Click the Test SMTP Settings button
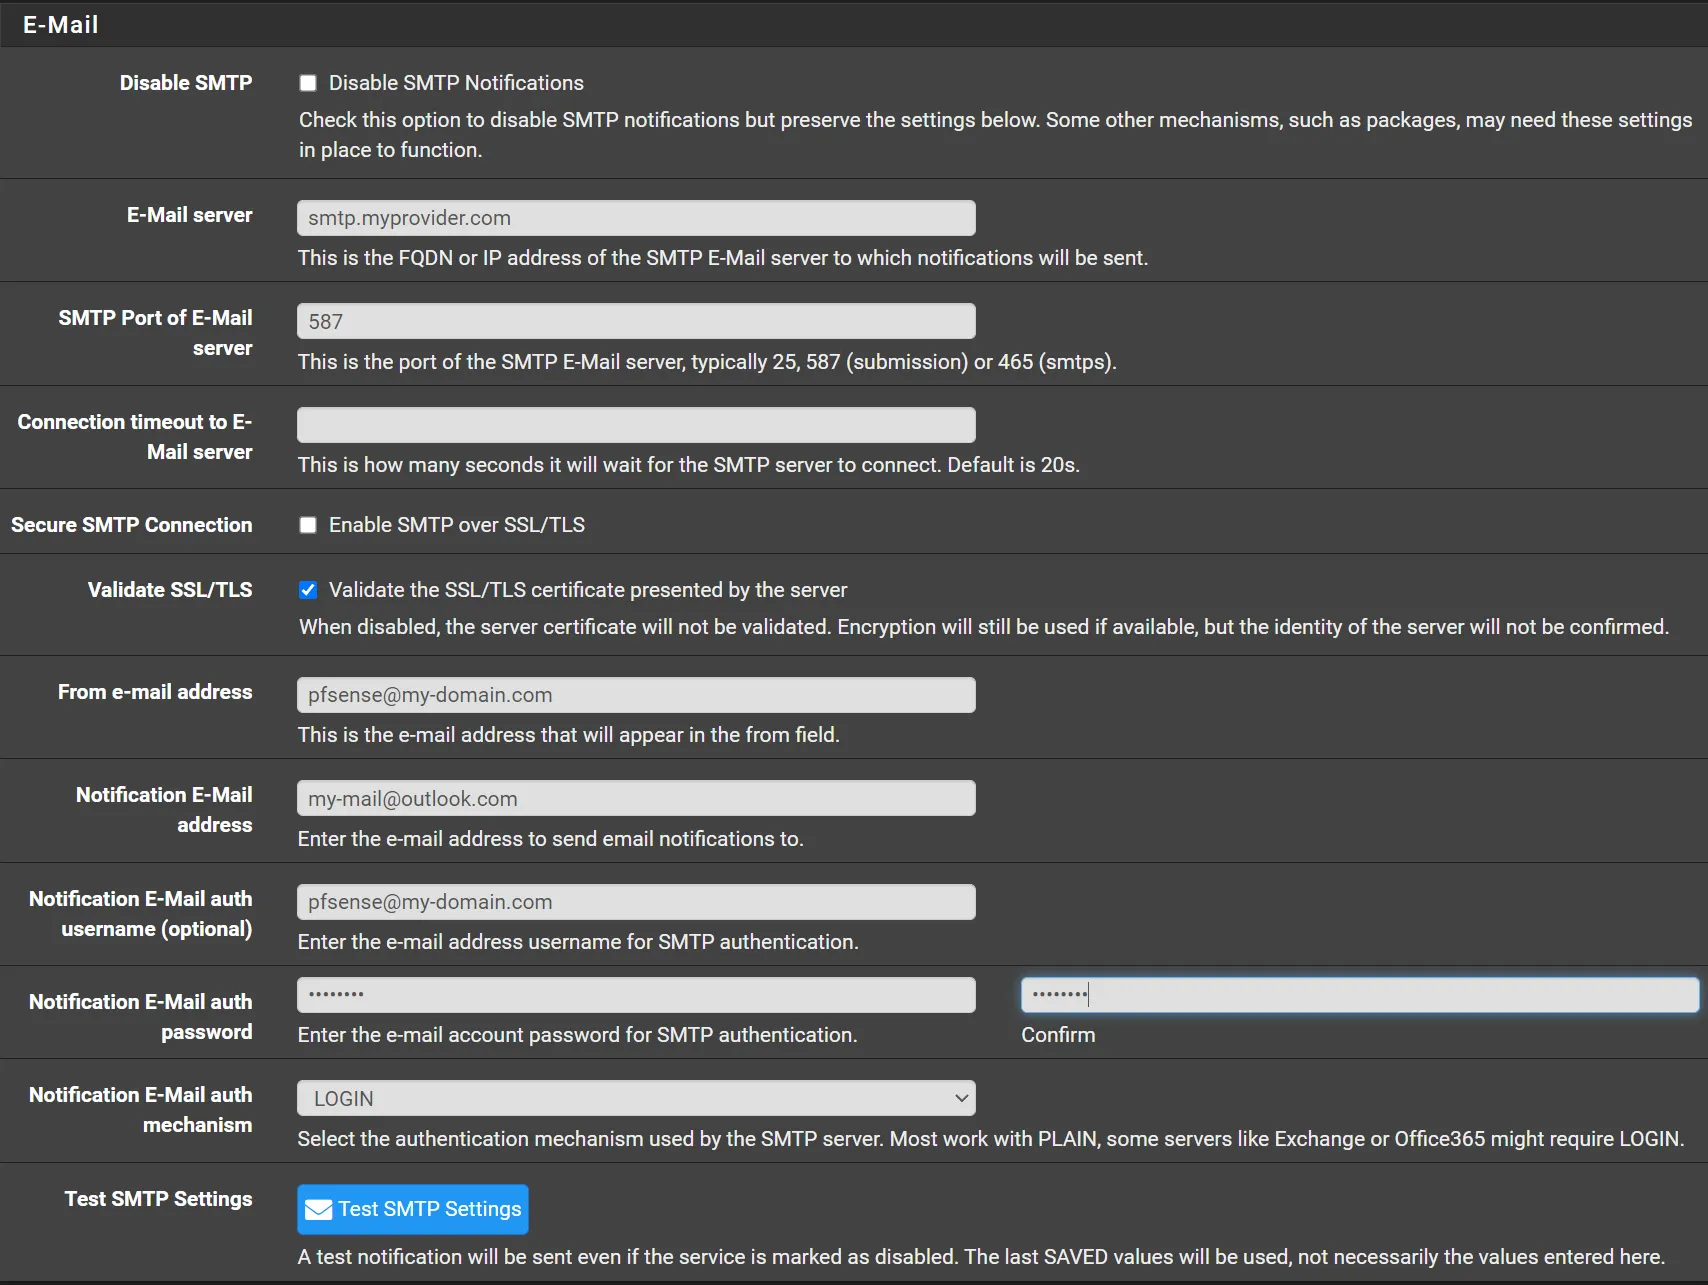 point(412,1209)
